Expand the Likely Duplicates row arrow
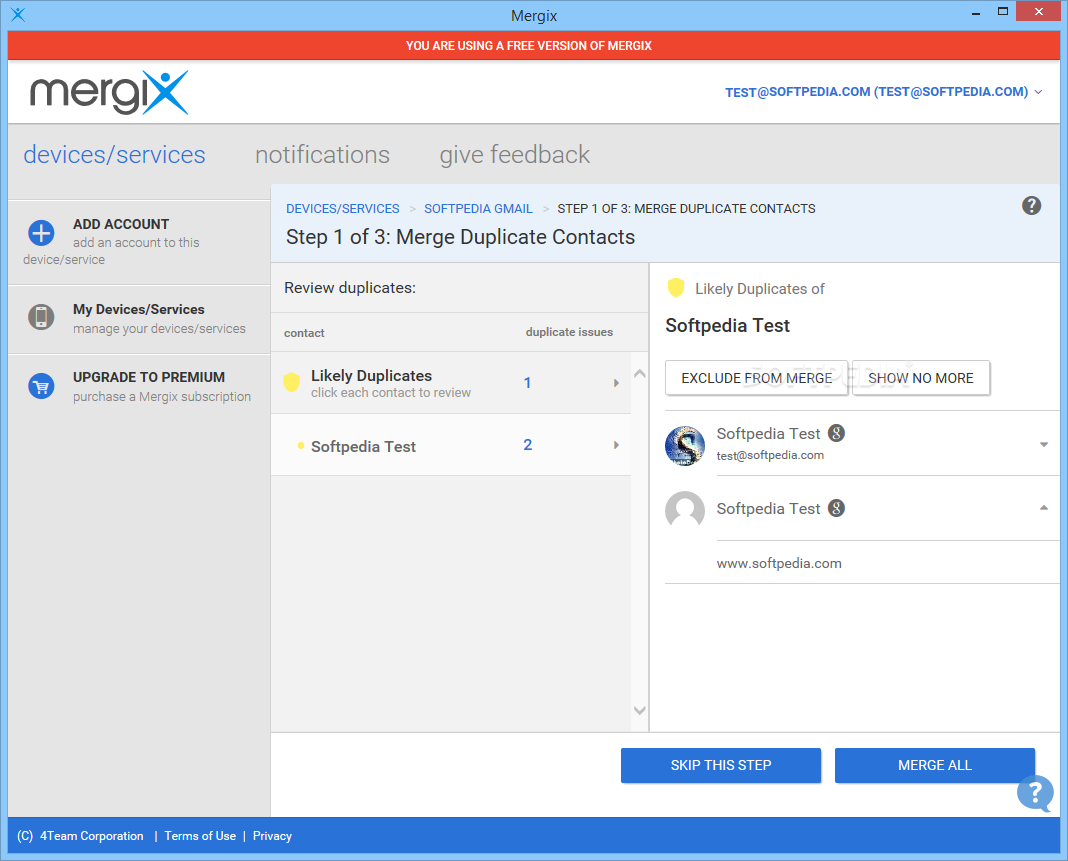The height and width of the screenshot is (861, 1068). (x=616, y=383)
